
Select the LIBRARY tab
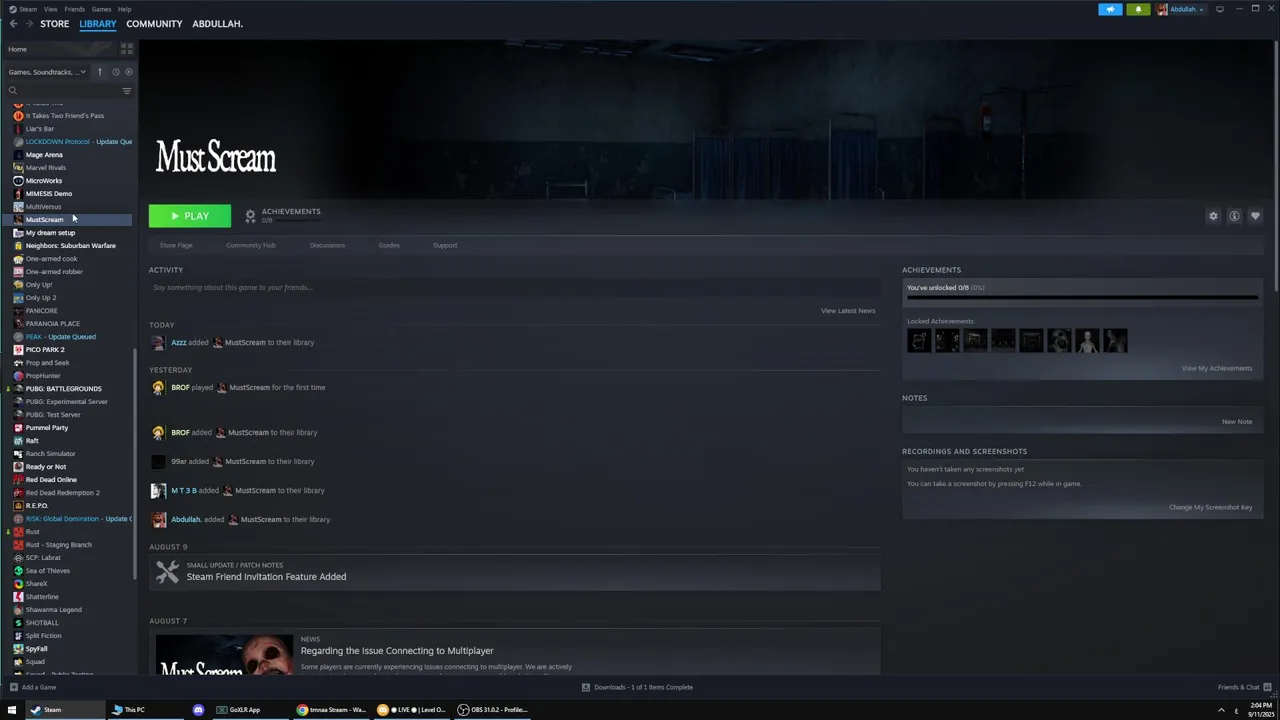pos(98,24)
